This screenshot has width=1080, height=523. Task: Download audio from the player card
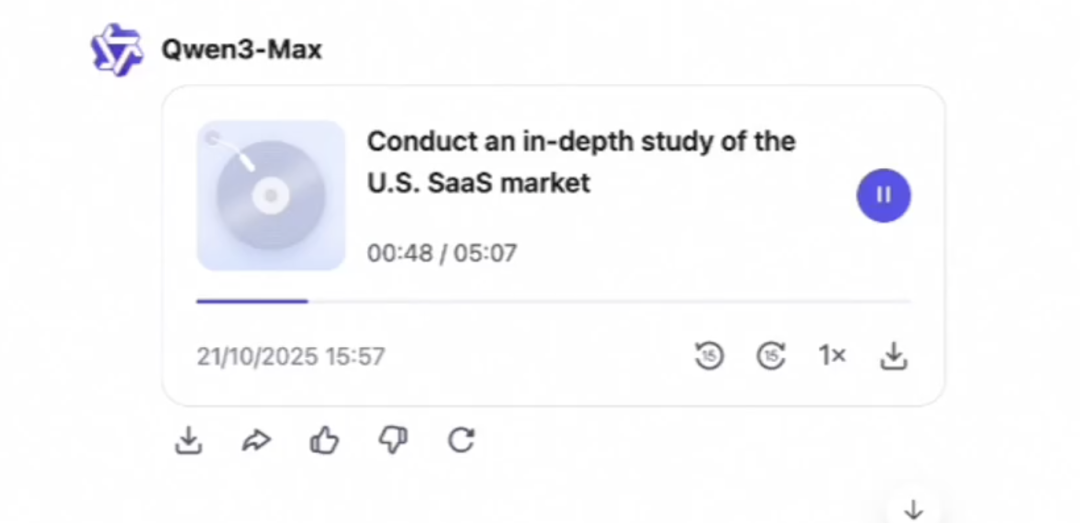tap(893, 356)
